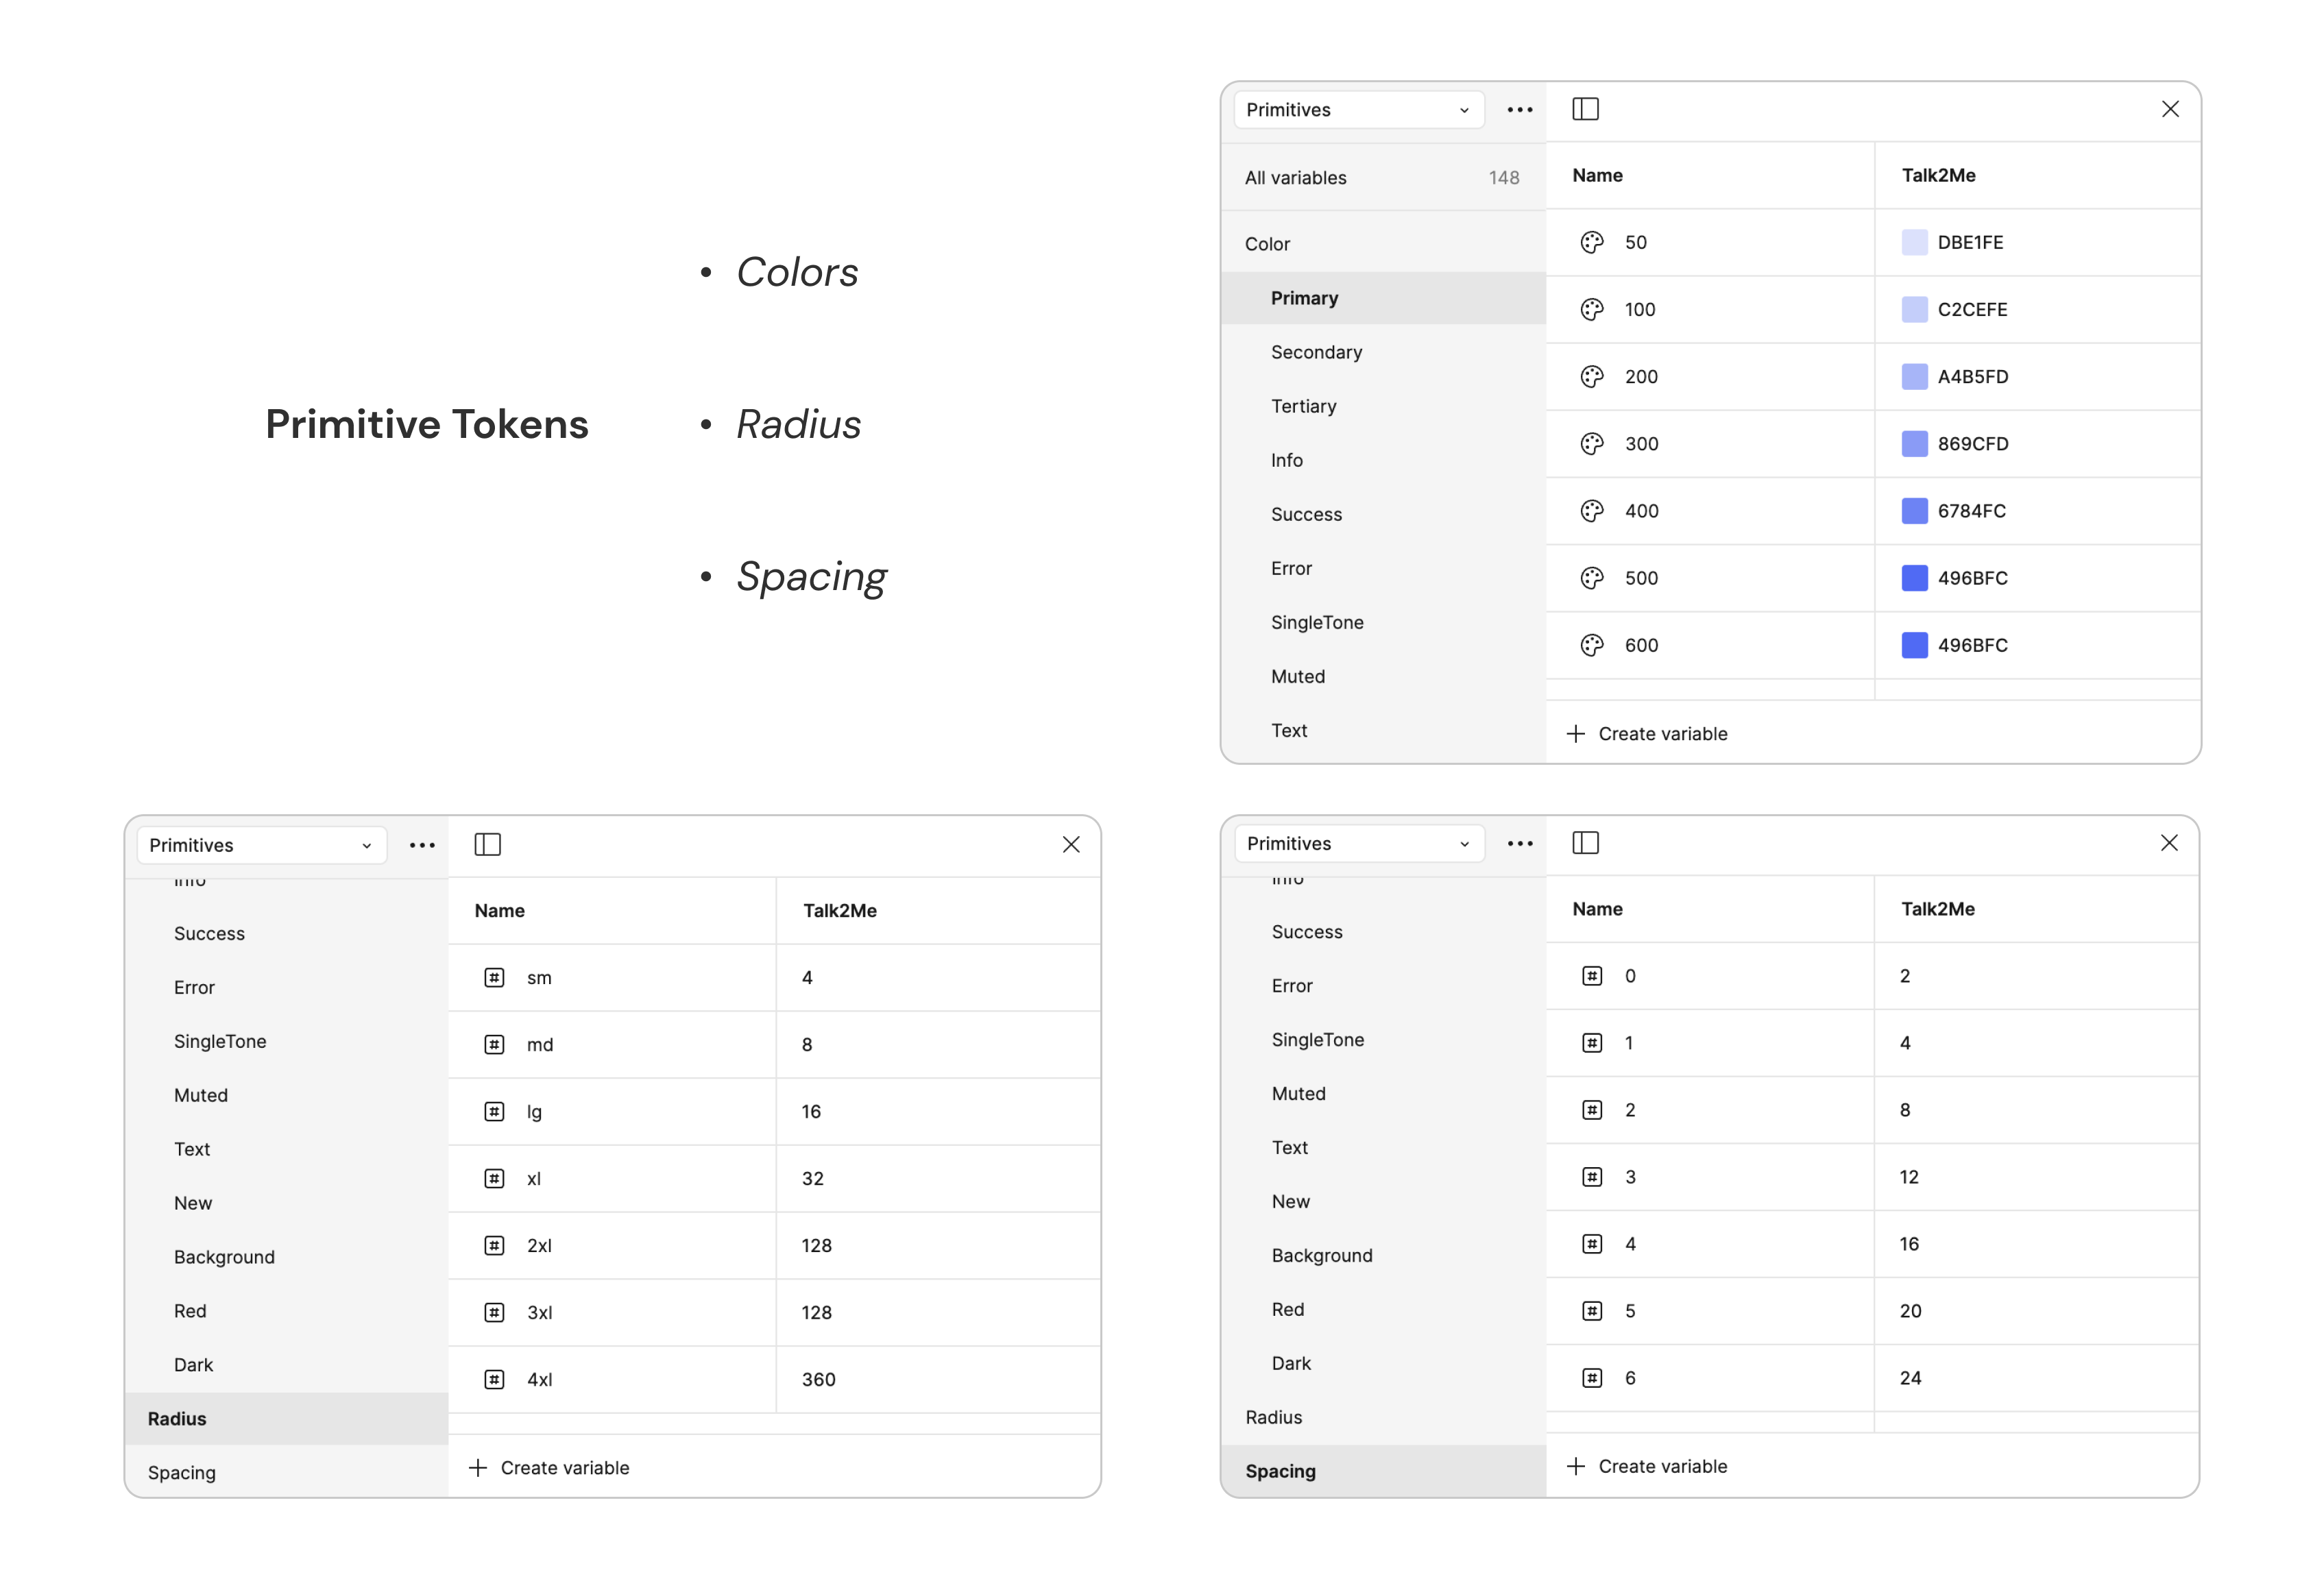Click the 360 value for 4xl
The width and height of the screenshot is (2324, 1579).
[x=818, y=1379]
